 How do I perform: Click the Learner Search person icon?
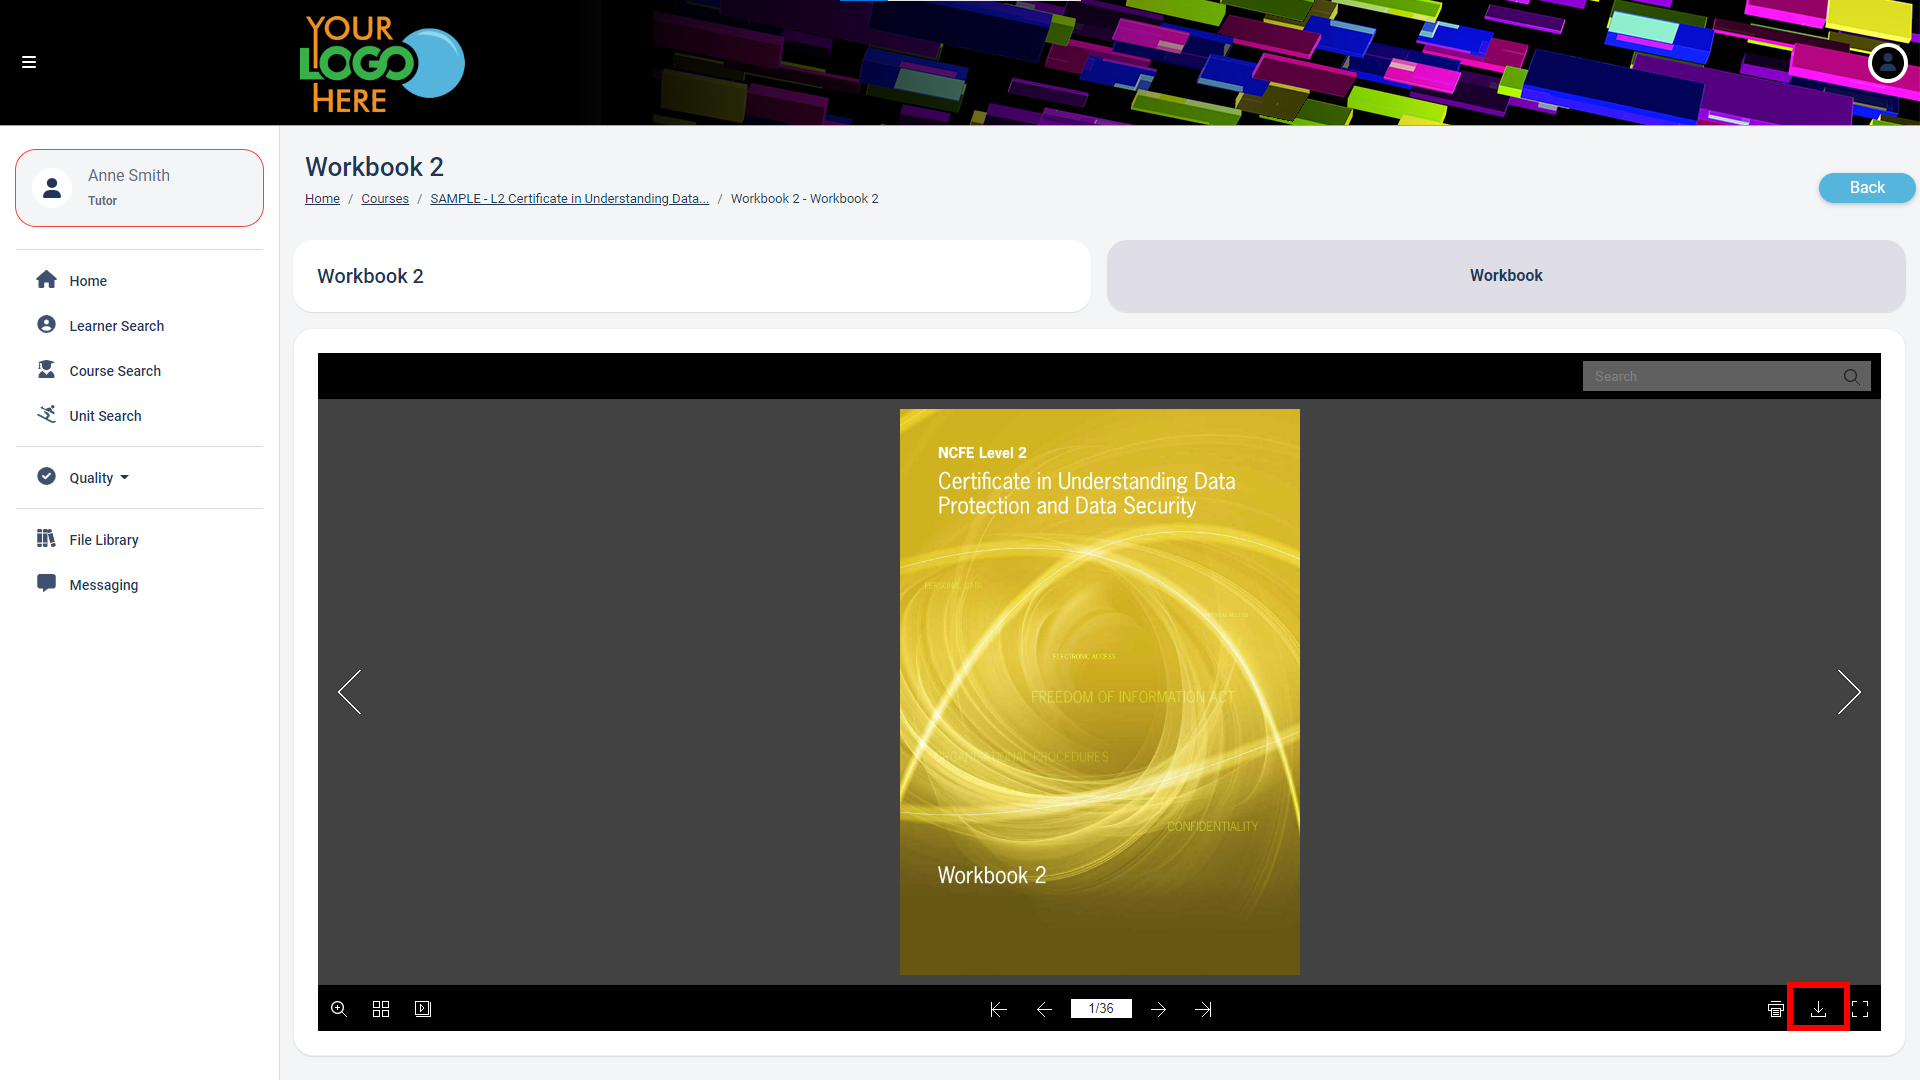pyautogui.click(x=46, y=324)
